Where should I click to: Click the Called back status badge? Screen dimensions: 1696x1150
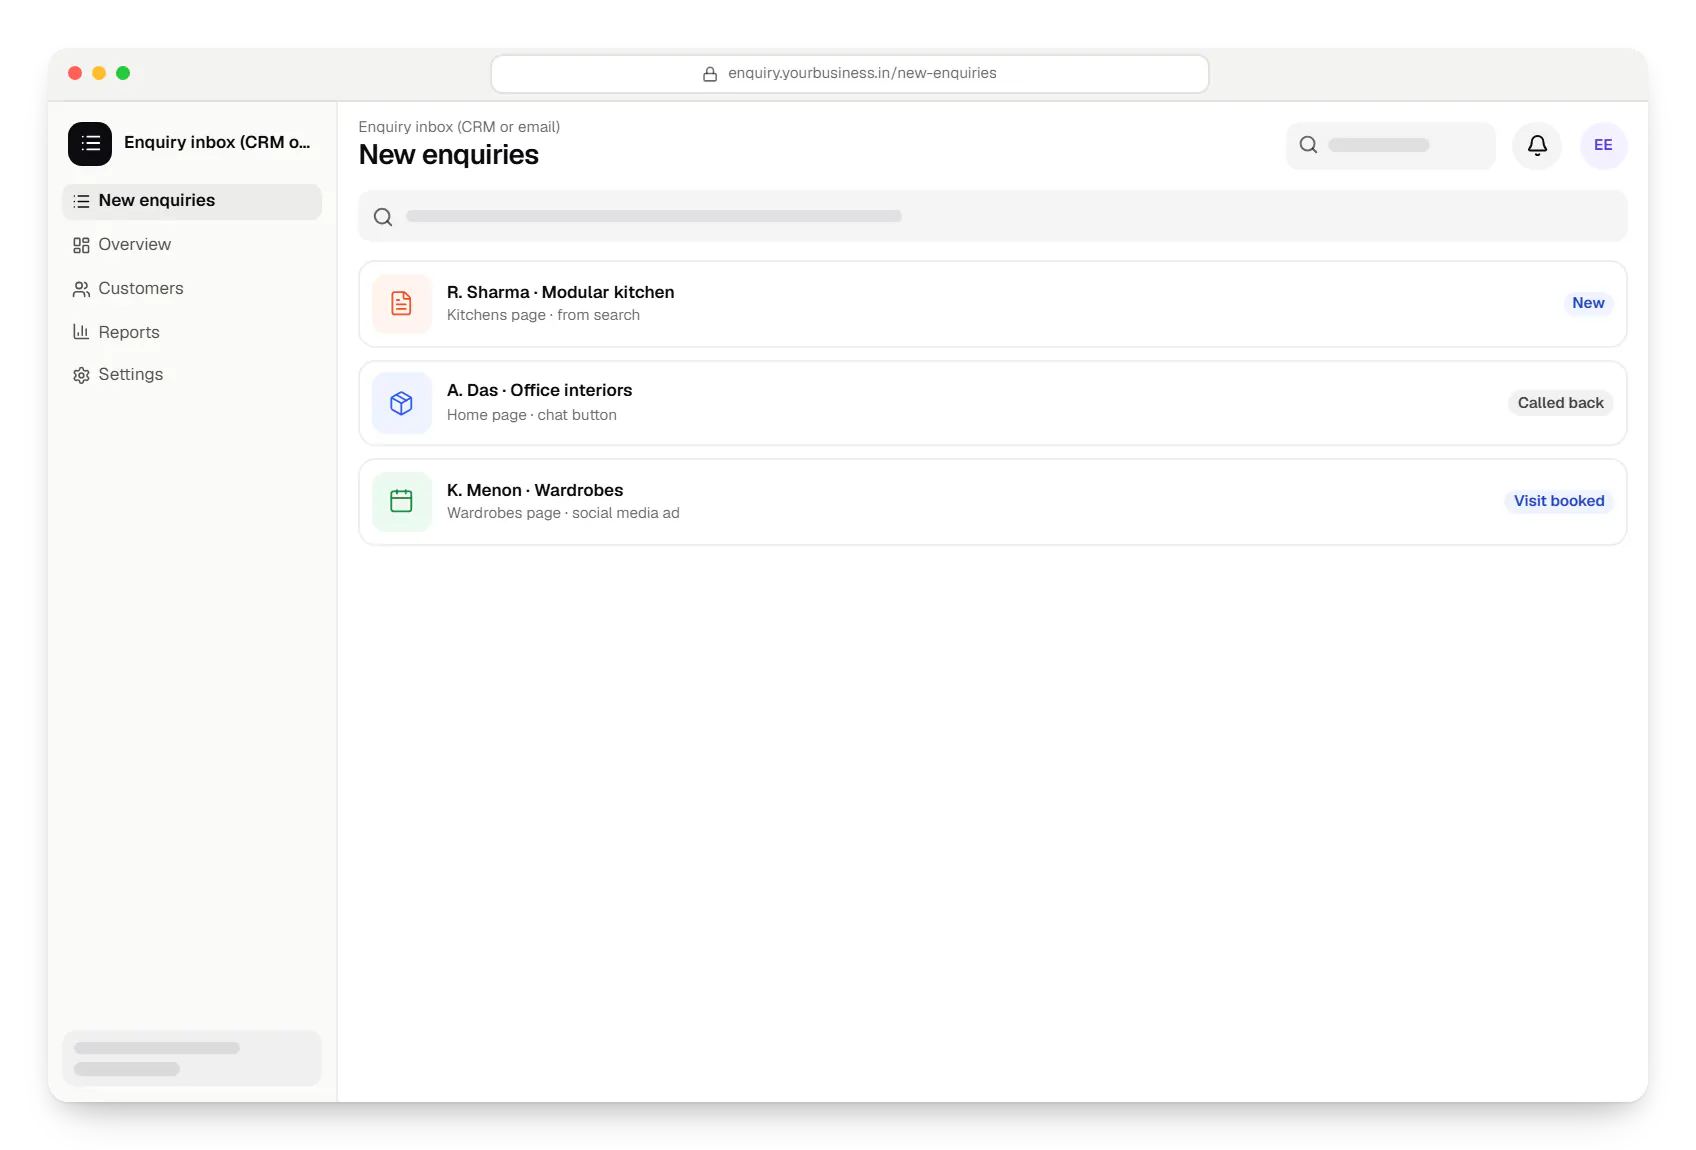[x=1560, y=403]
